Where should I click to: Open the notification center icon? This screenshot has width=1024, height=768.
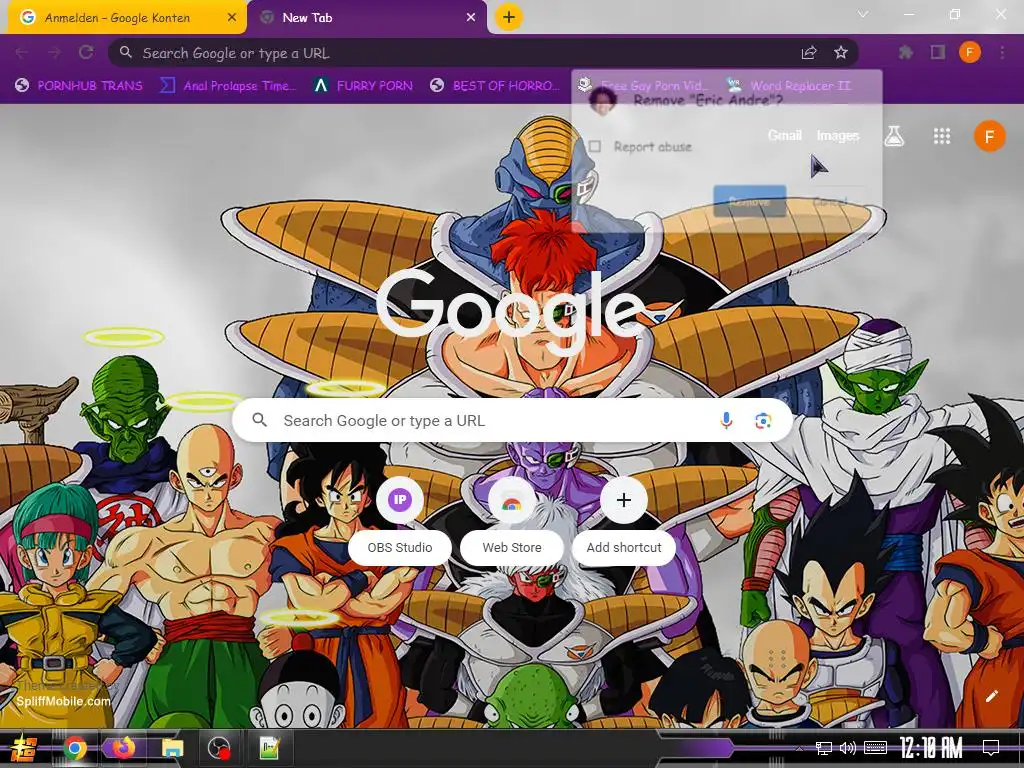click(x=991, y=748)
